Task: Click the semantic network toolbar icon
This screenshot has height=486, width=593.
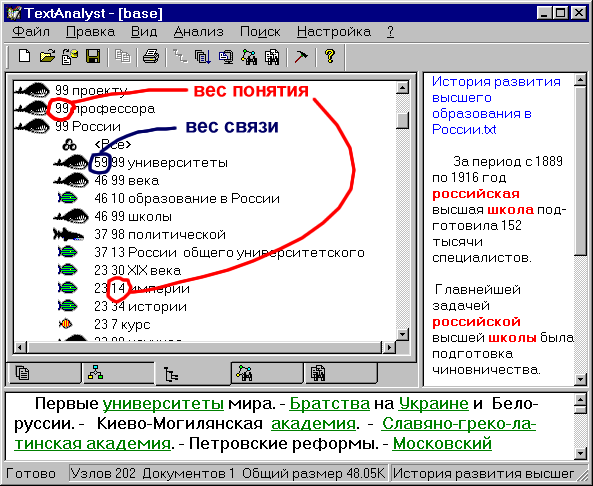Action: [x=249, y=57]
